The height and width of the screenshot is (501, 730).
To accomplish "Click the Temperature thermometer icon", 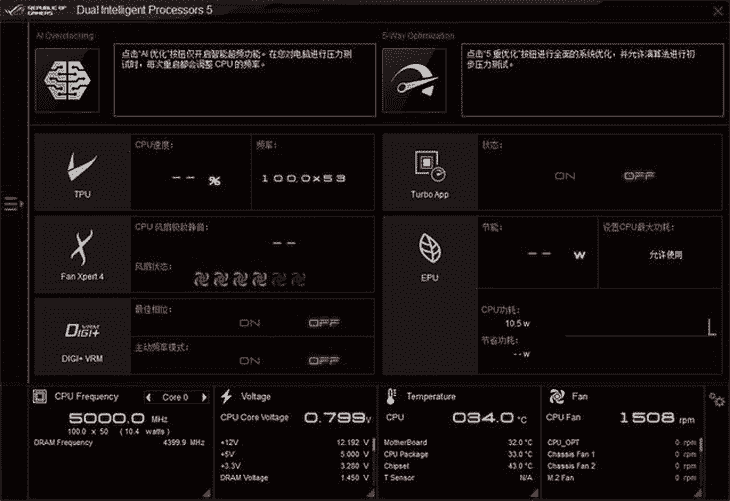I will (391, 396).
